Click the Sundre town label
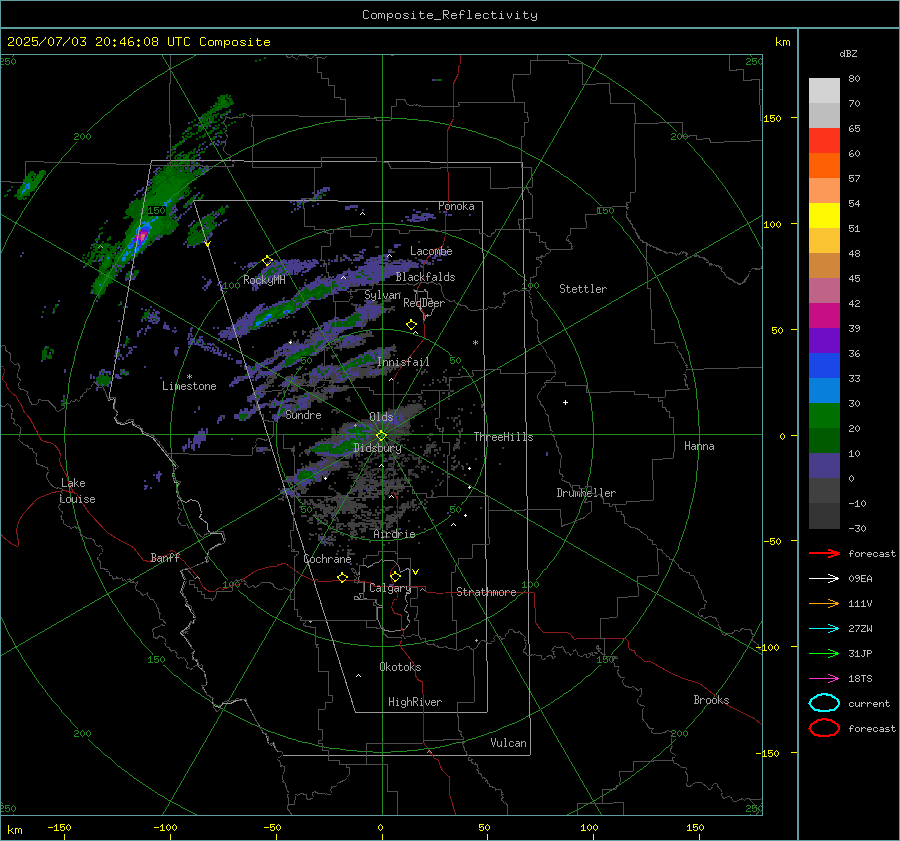900x841 pixels. tap(303, 414)
